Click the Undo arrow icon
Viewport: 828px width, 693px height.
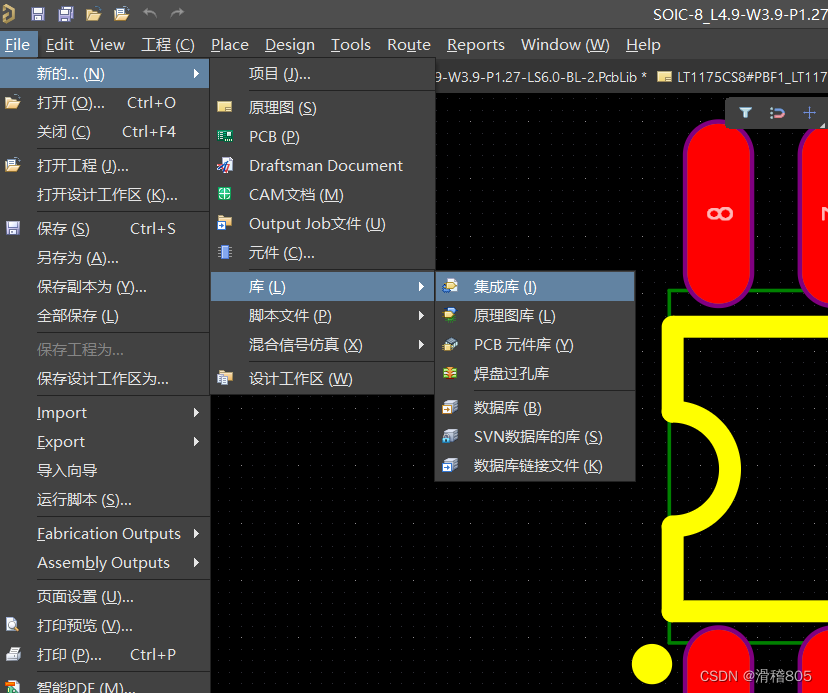click(x=150, y=13)
